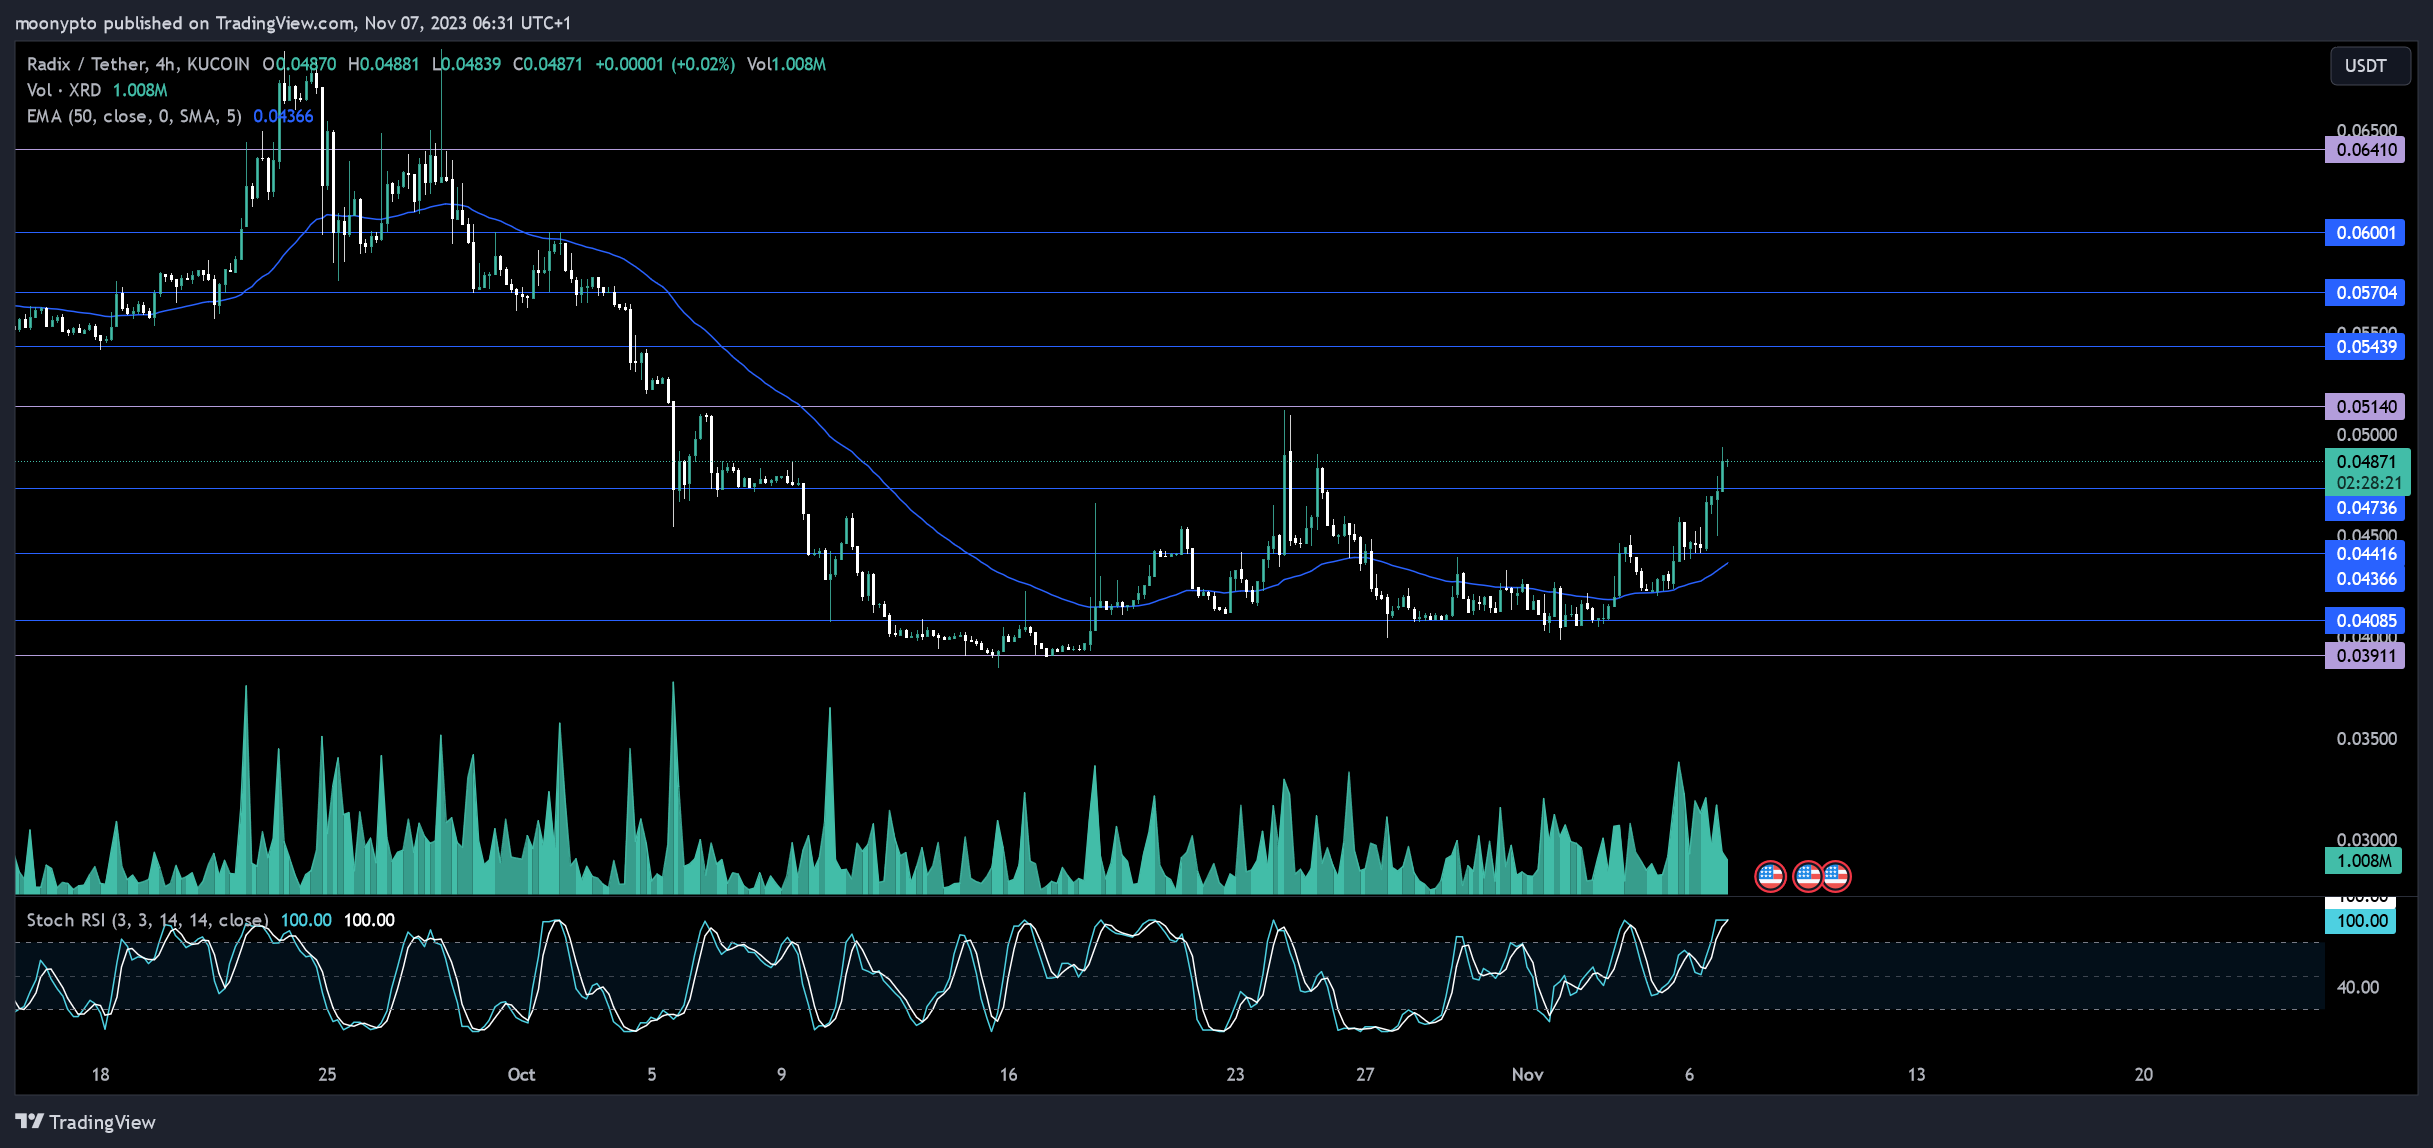This screenshot has width=2433, height=1148.
Task: Click the Vol · XRD indicator legend
Action: [97, 90]
